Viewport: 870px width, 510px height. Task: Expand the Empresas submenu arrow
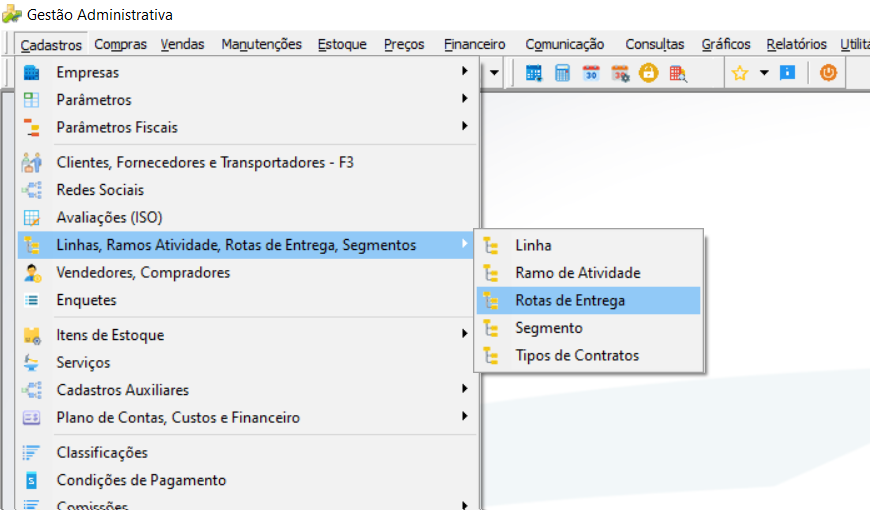tap(464, 71)
